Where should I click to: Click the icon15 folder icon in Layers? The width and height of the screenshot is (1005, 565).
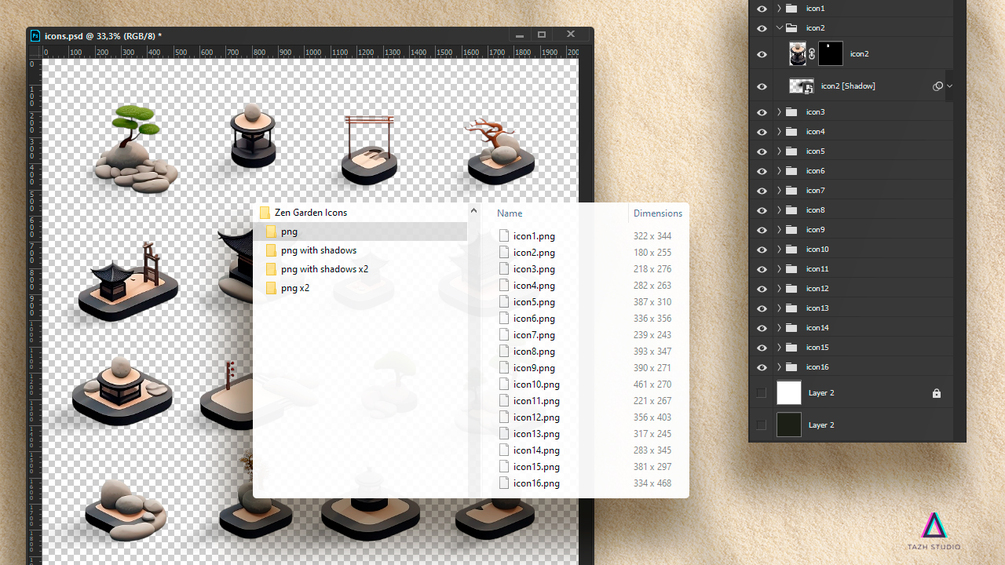[792, 347]
